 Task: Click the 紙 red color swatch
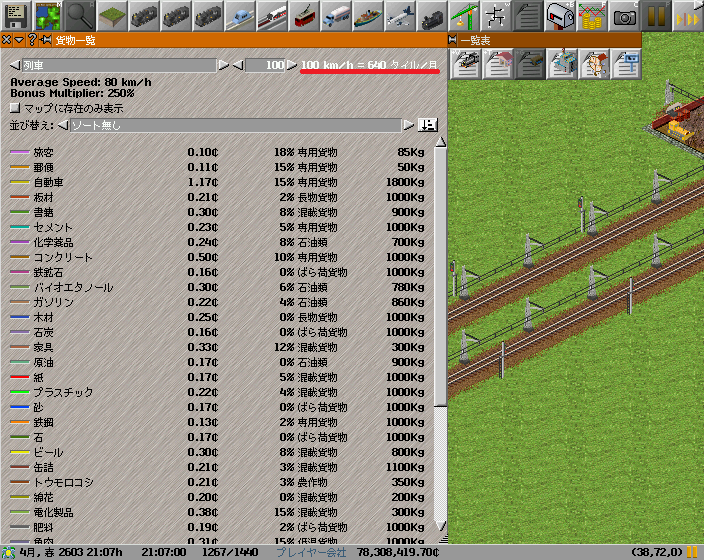tap(20, 377)
